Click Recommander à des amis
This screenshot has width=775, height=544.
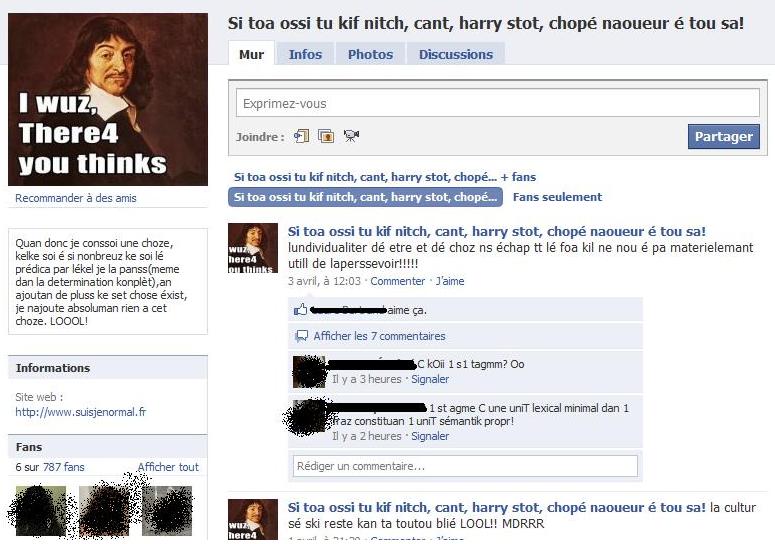(76, 198)
